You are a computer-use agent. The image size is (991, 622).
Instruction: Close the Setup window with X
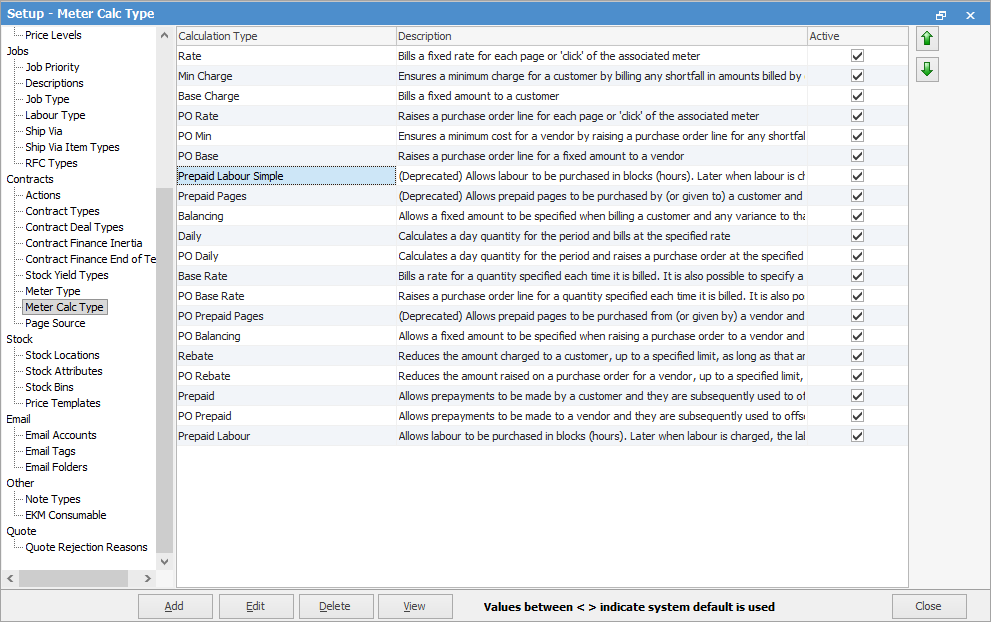(970, 15)
